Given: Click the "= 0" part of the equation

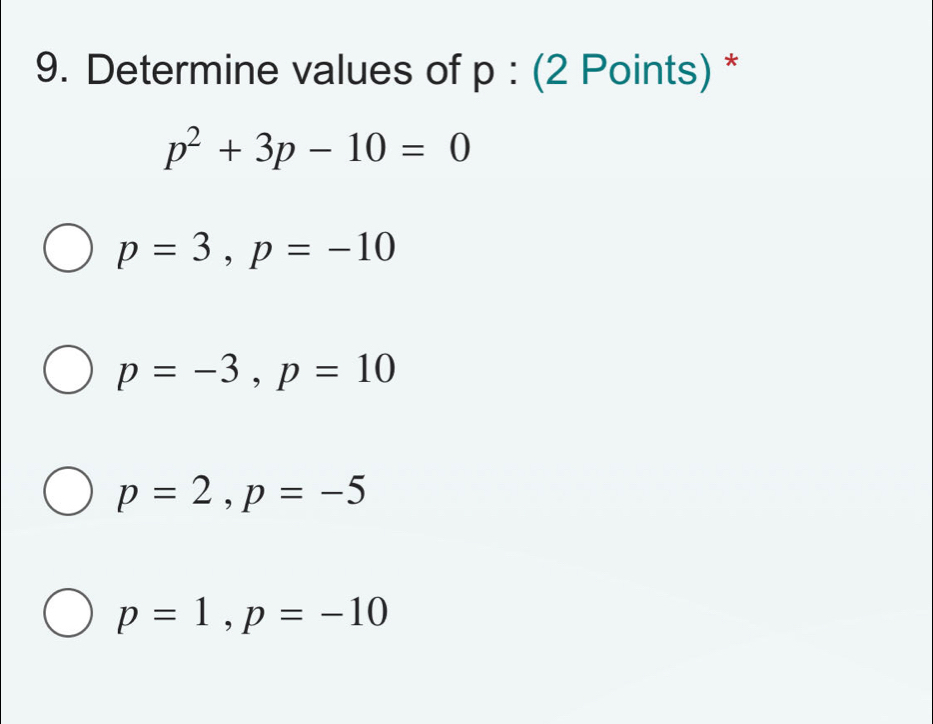Looking at the screenshot, I should click(x=438, y=151).
